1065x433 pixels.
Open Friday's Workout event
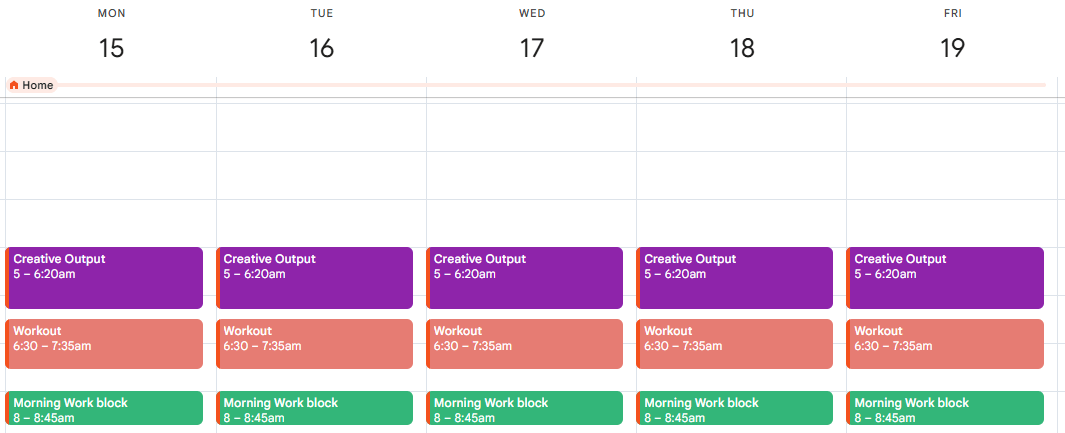tap(945, 344)
